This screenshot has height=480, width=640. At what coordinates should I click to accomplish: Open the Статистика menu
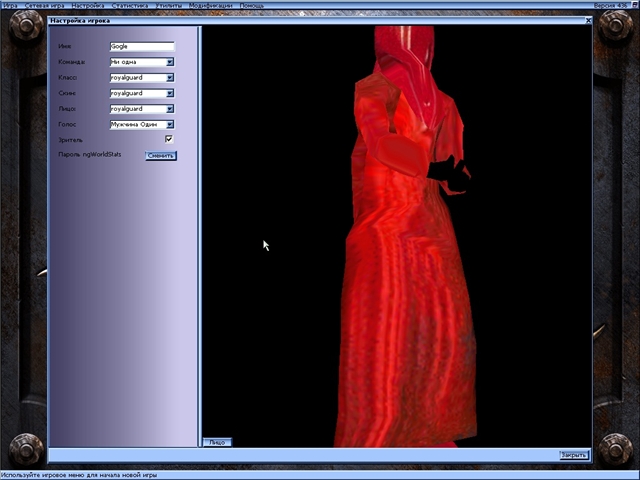click(130, 5)
